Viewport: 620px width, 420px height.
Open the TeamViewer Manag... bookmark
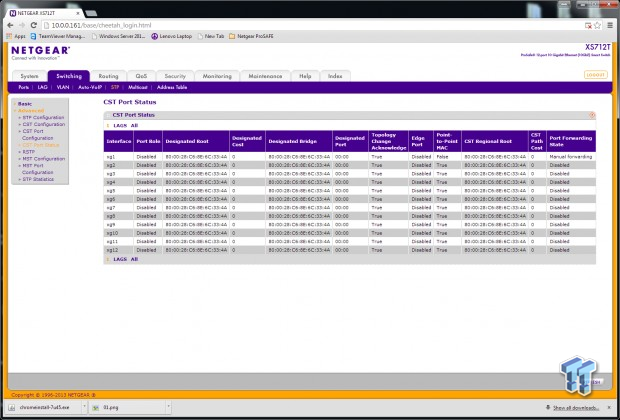(x=58, y=36)
